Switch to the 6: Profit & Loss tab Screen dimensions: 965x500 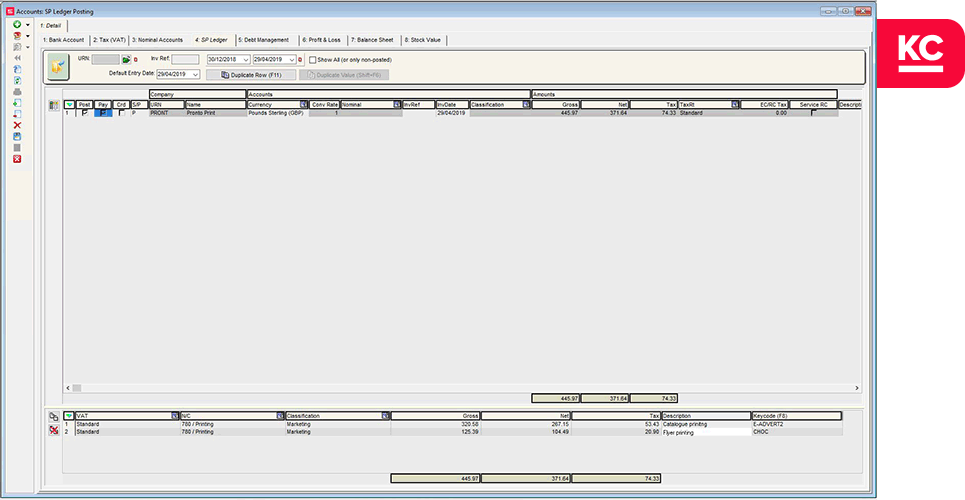tap(321, 40)
